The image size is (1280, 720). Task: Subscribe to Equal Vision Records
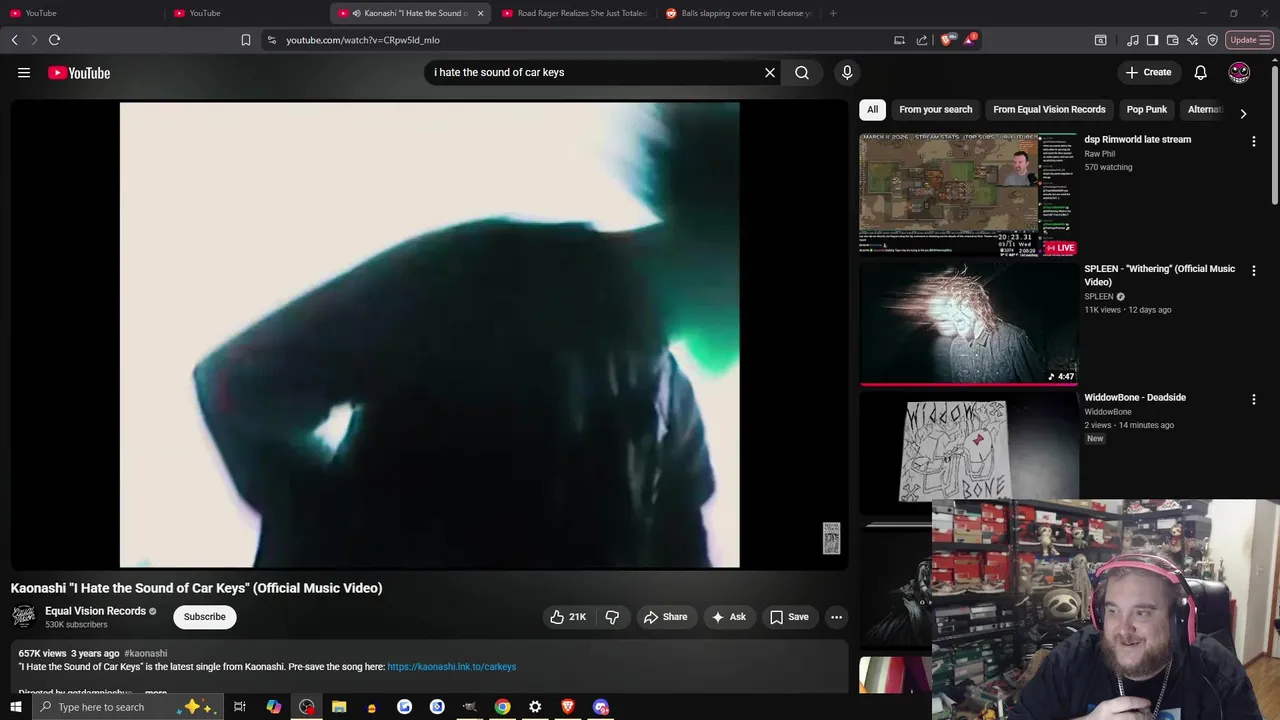tap(204, 617)
